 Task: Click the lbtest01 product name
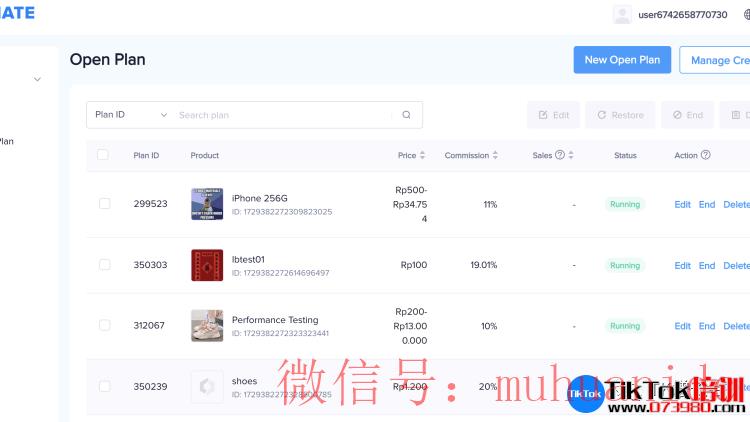(x=248, y=259)
